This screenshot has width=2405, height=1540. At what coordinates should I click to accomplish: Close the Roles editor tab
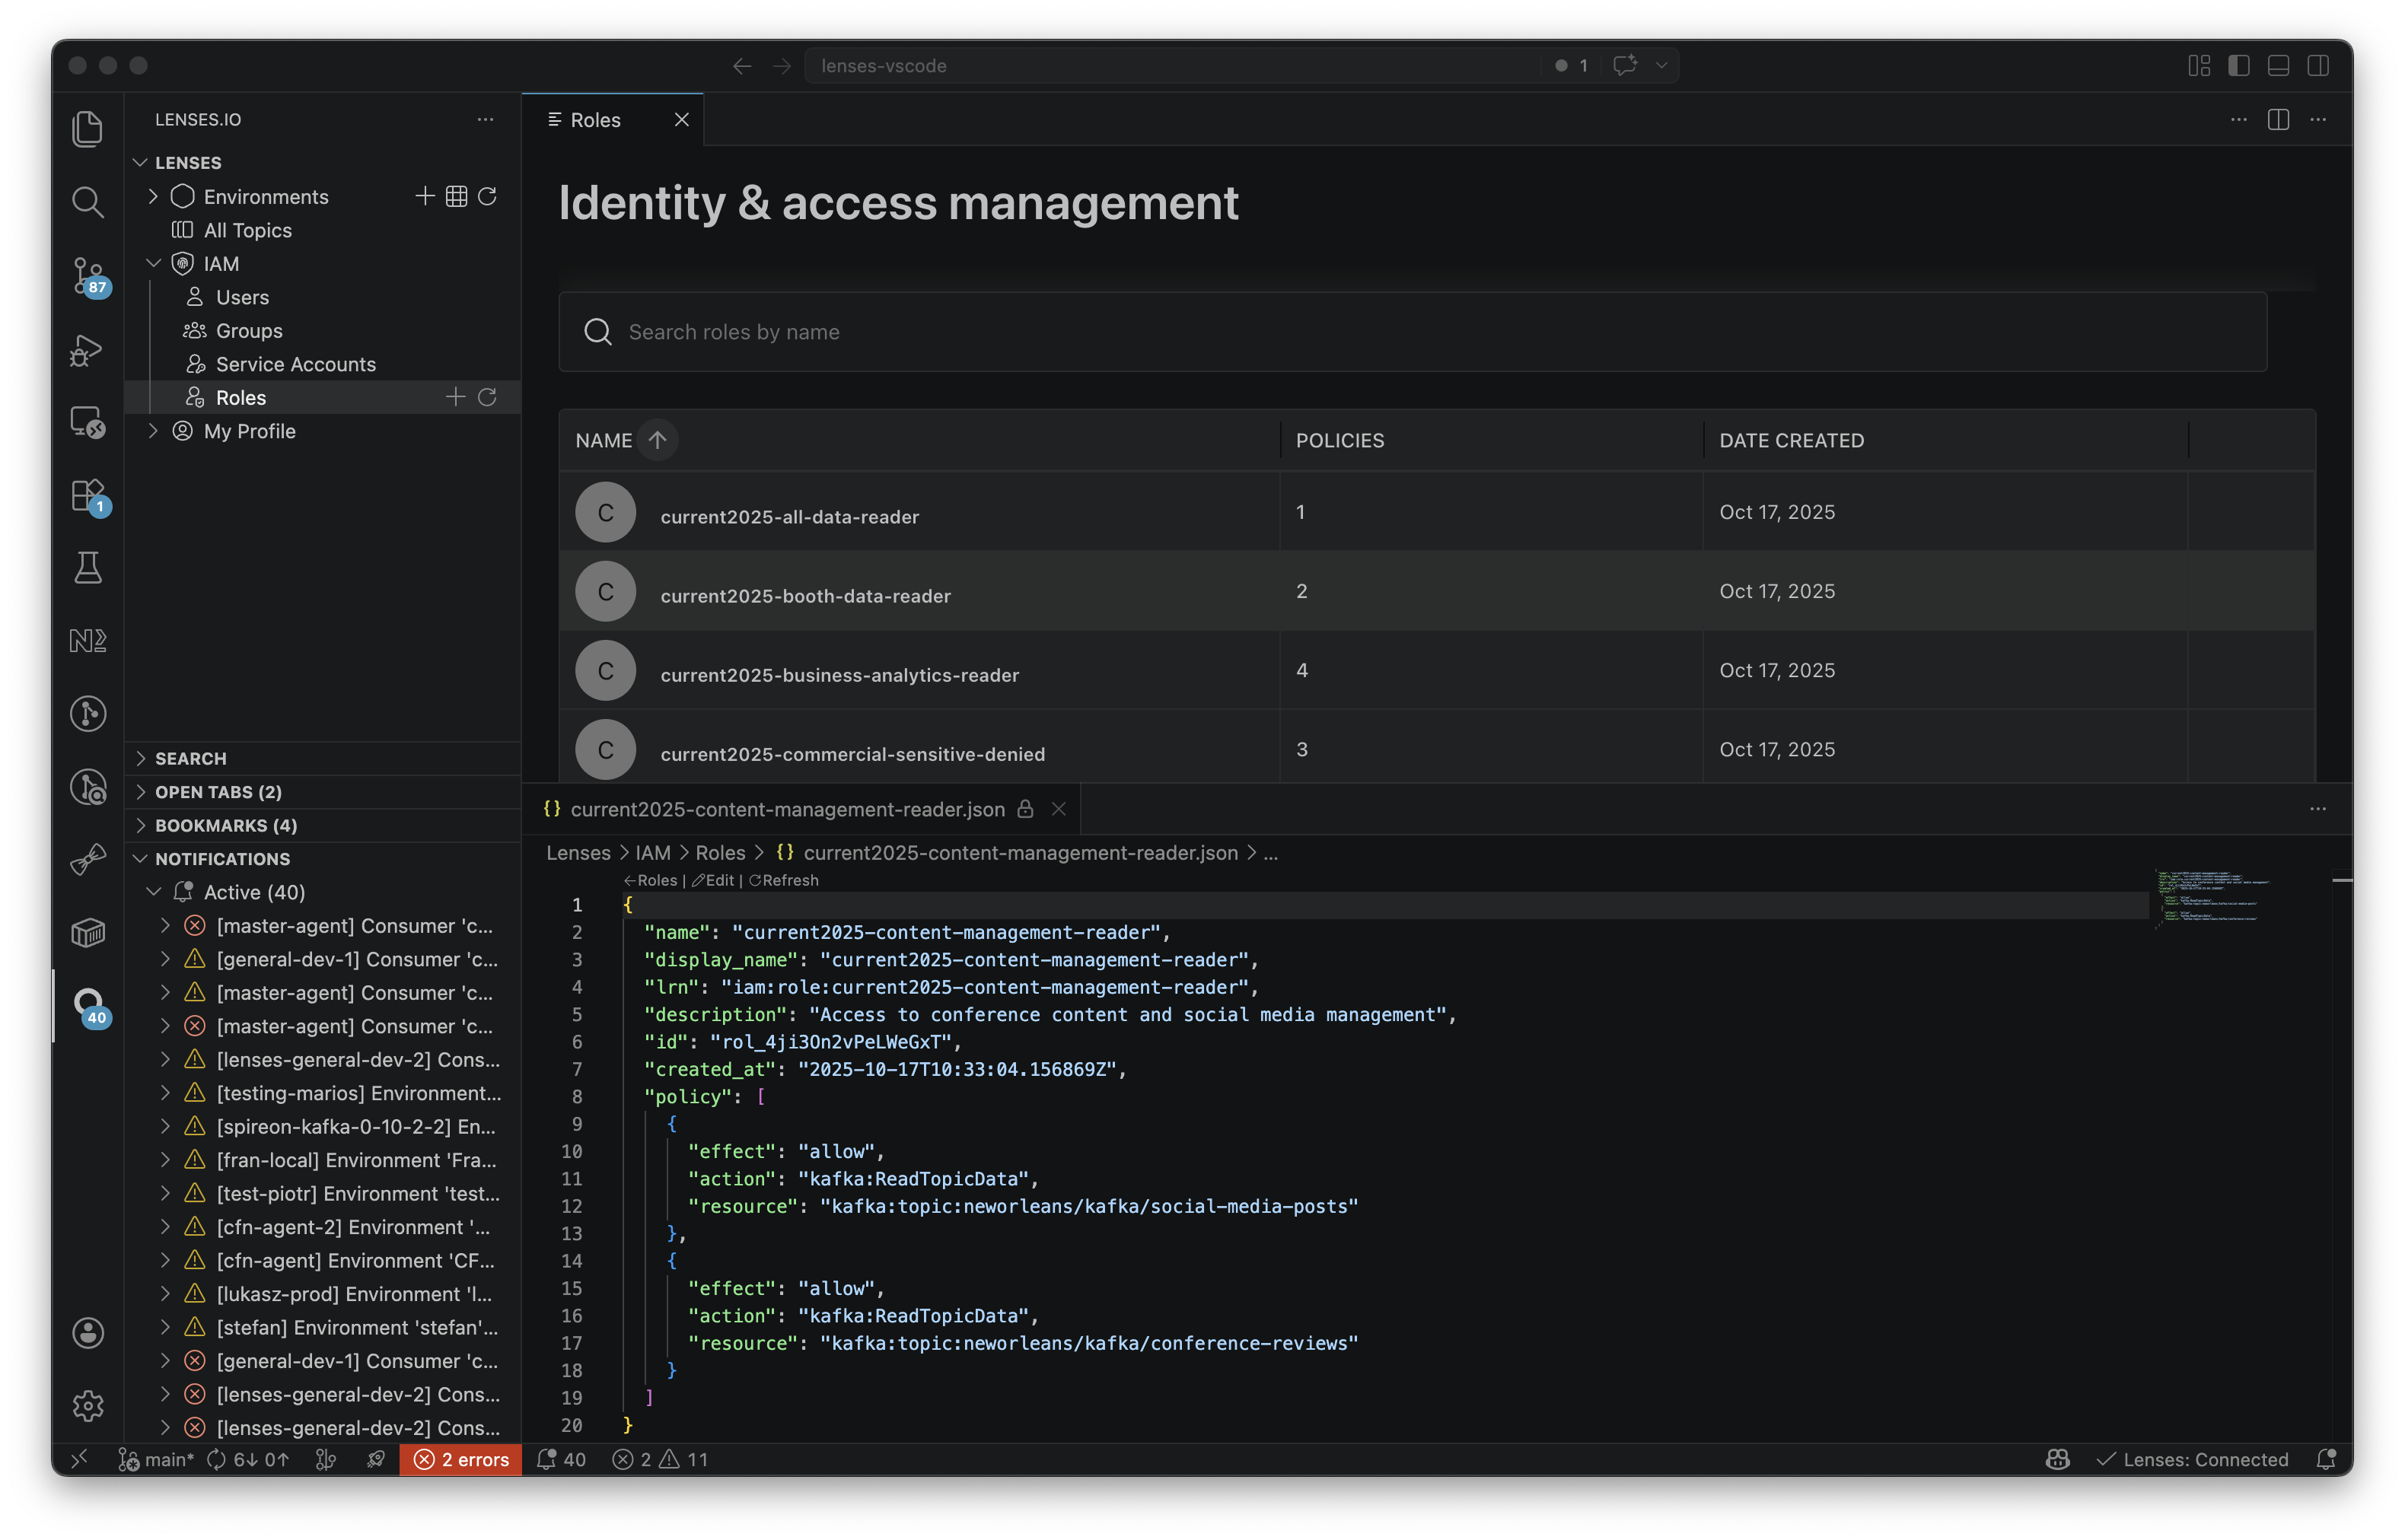681,120
